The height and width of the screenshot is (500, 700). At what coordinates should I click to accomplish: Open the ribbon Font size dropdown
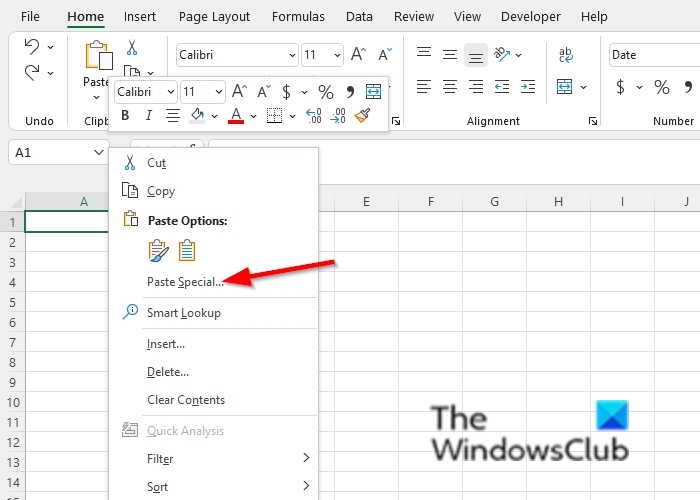click(337, 55)
